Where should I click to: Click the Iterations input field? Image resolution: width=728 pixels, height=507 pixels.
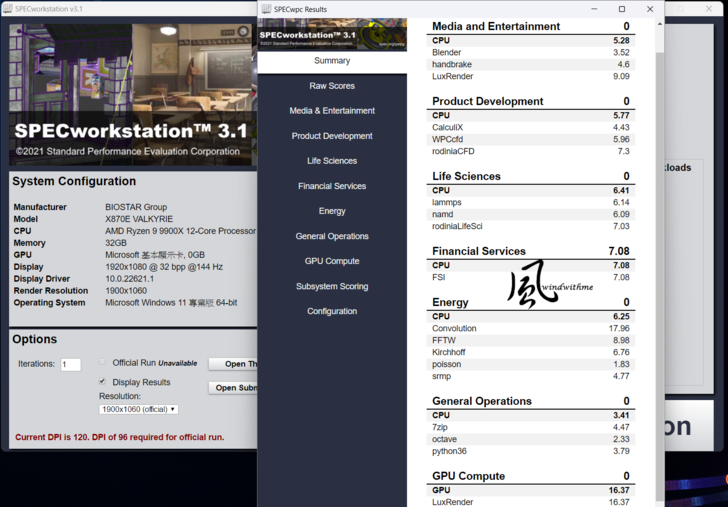[71, 364]
